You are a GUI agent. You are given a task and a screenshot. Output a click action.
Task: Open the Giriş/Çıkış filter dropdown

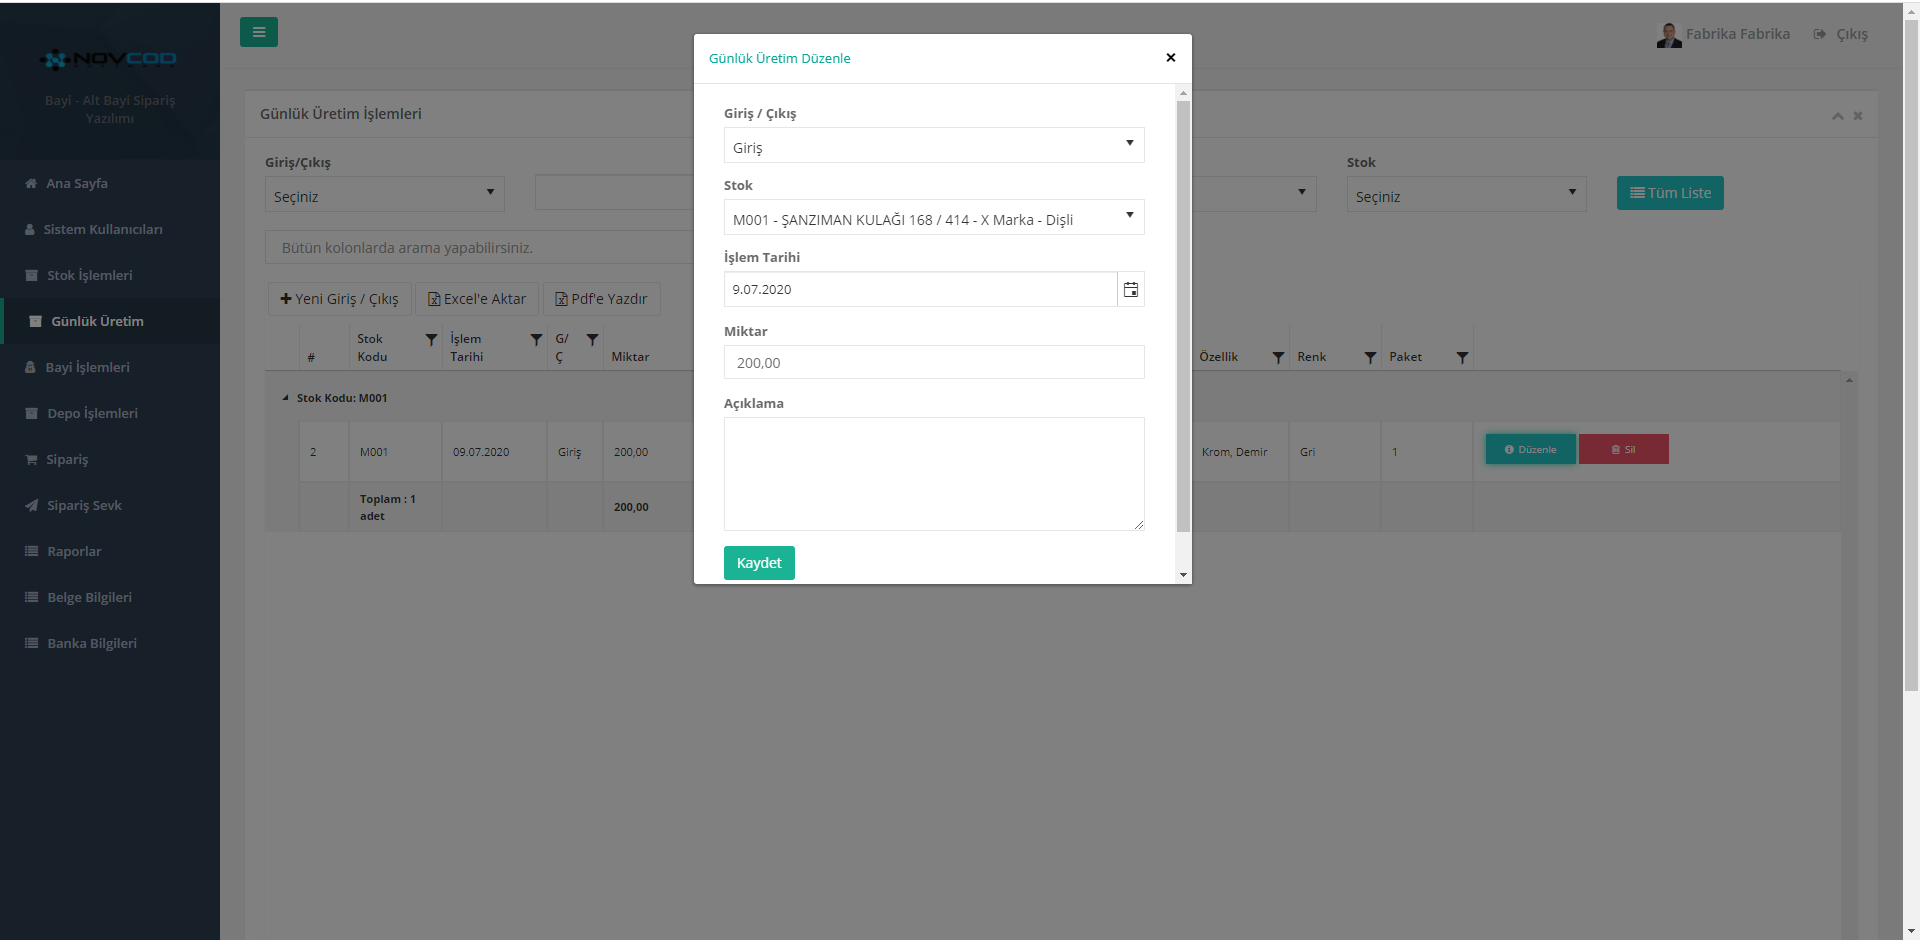(384, 195)
